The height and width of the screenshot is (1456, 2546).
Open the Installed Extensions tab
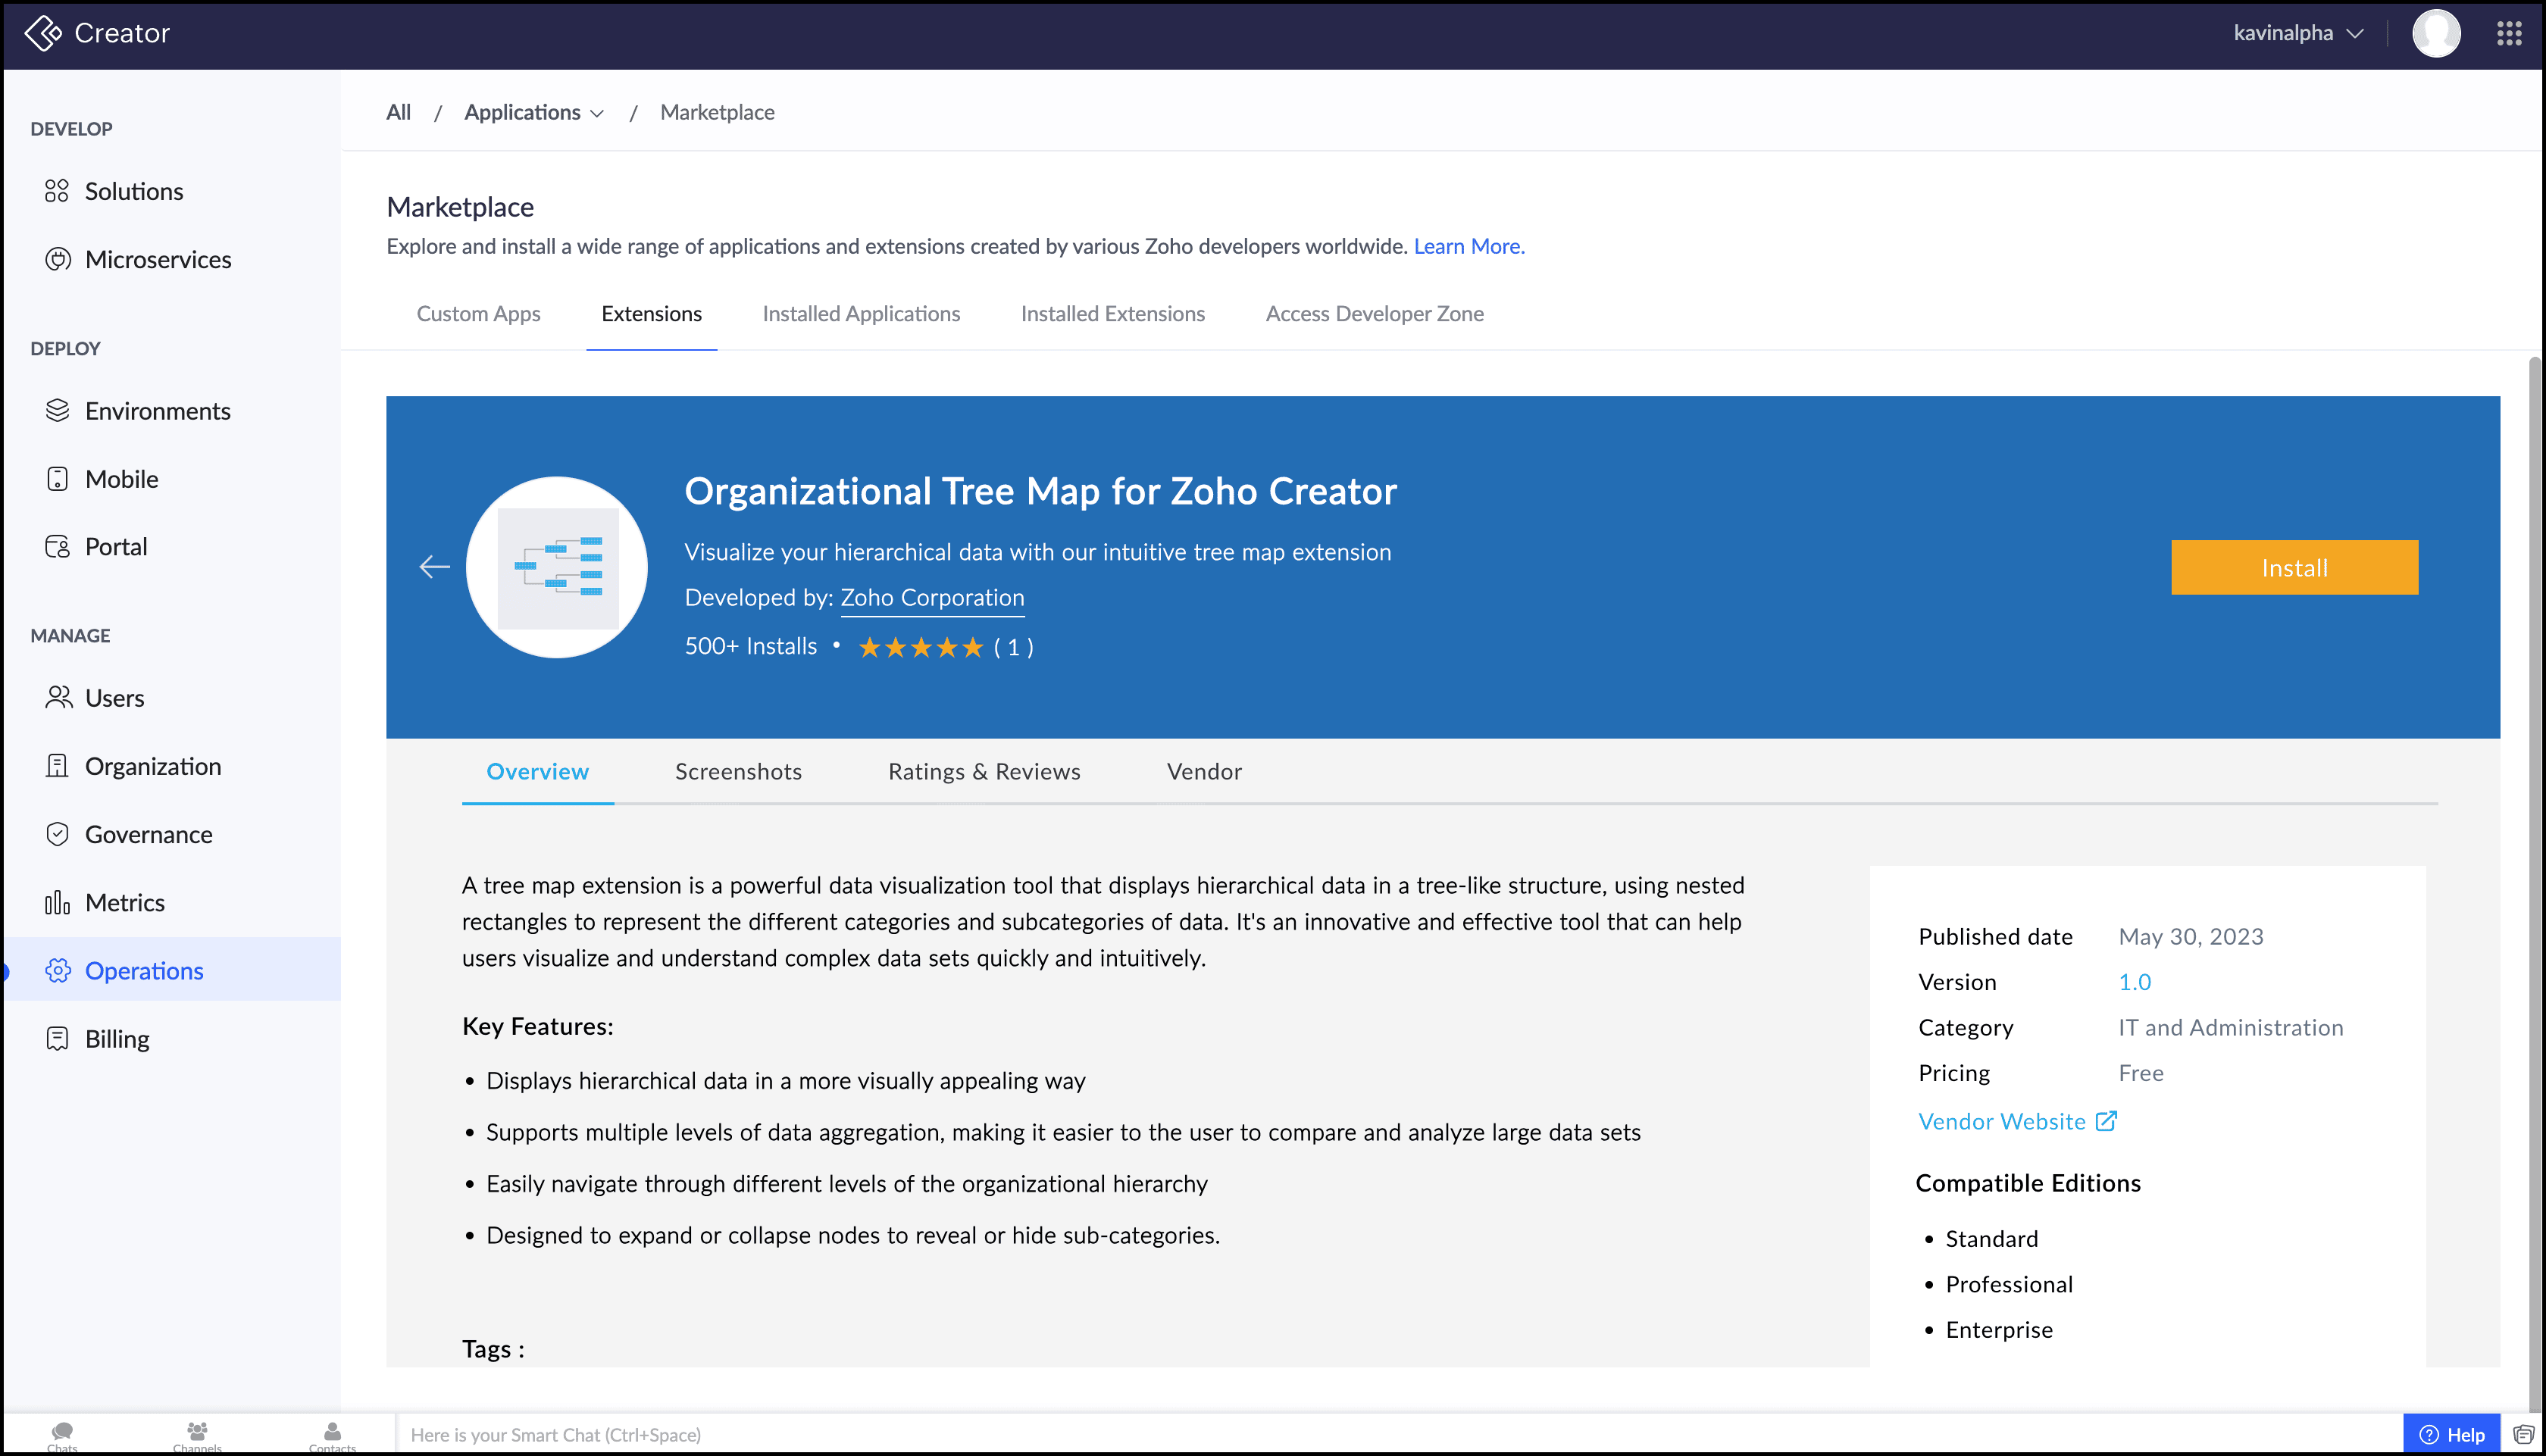pos(1113,314)
